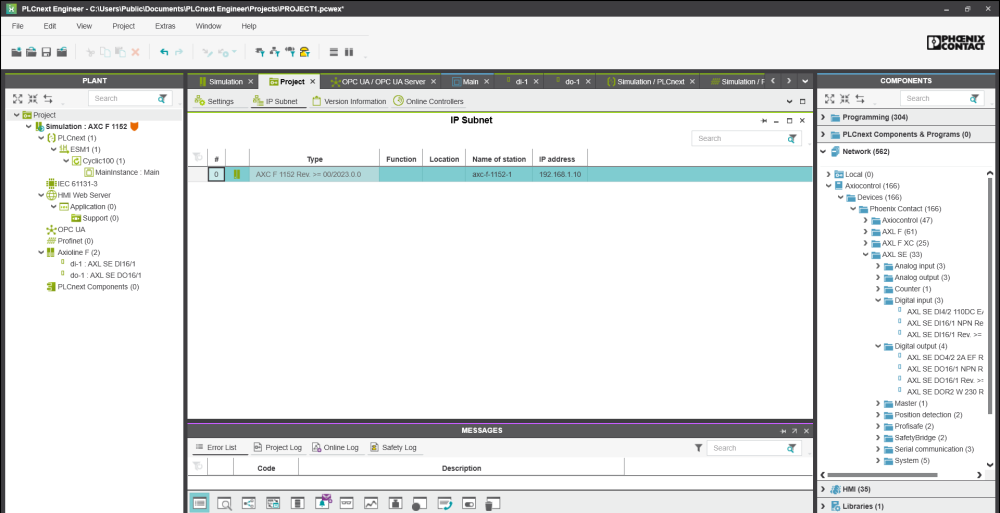Click the search filter icon in IP Subnet
This screenshot has width=1000, height=513.
click(792, 139)
